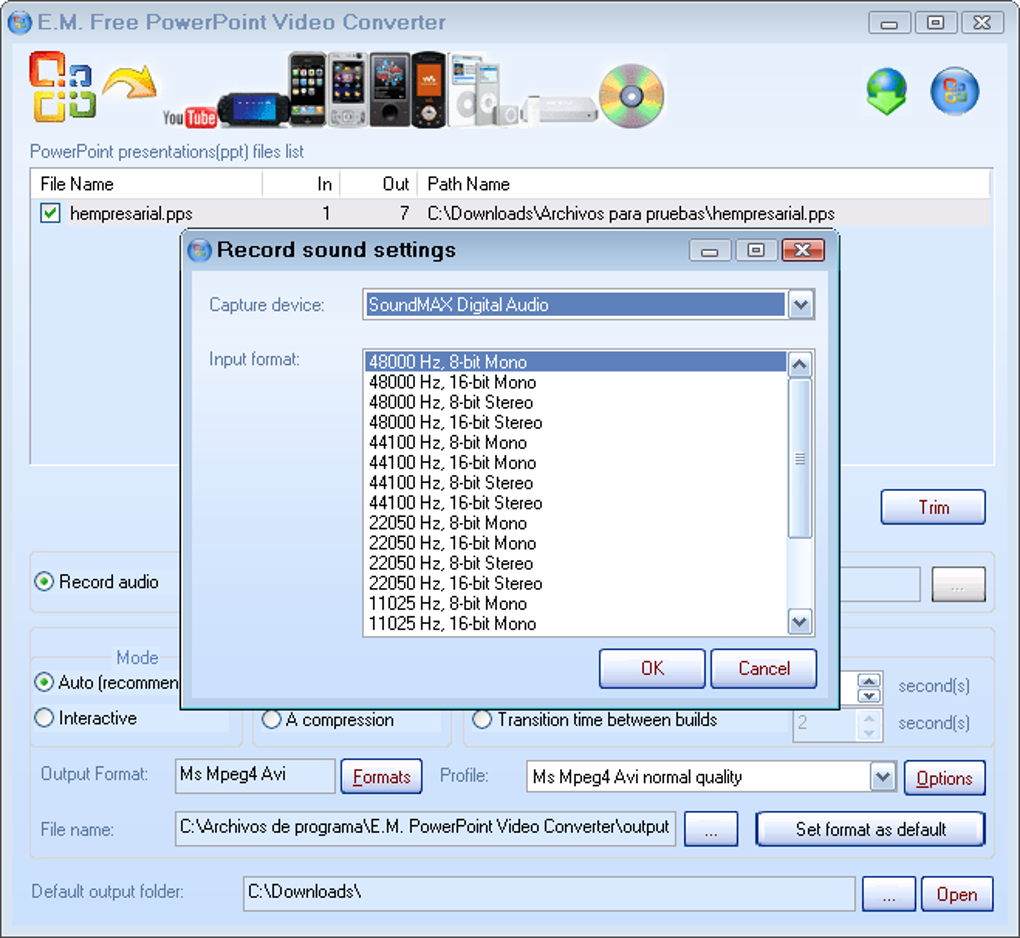Select the A compression radio button
This screenshot has height=938, width=1020.
click(271, 720)
